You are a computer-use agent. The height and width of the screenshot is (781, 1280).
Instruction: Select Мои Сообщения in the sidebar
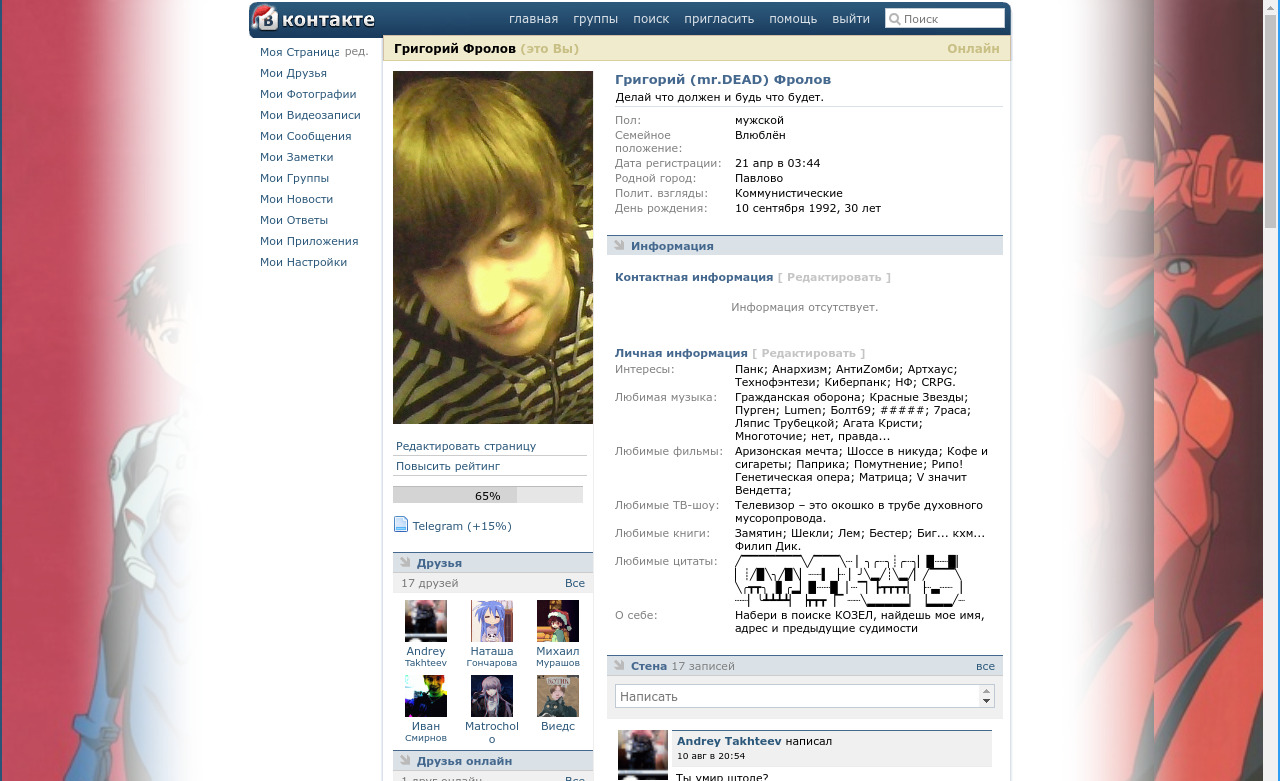306,136
